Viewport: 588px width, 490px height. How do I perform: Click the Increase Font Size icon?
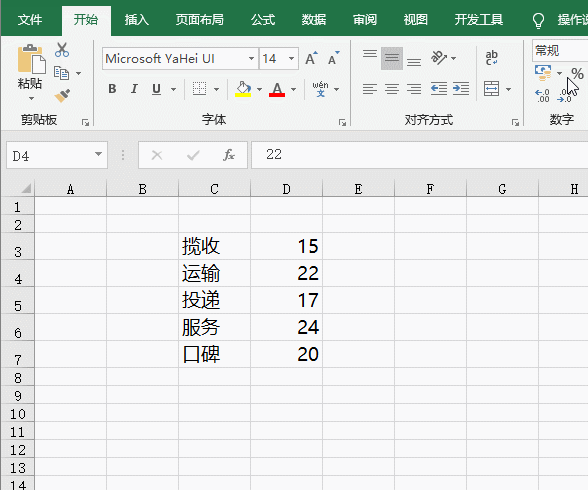pos(311,58)
